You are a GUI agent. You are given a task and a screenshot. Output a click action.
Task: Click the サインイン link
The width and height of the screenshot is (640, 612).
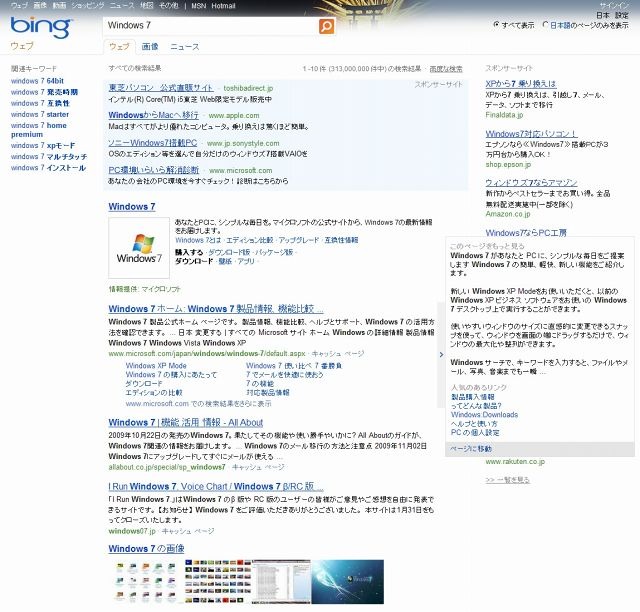click(613, 6)
